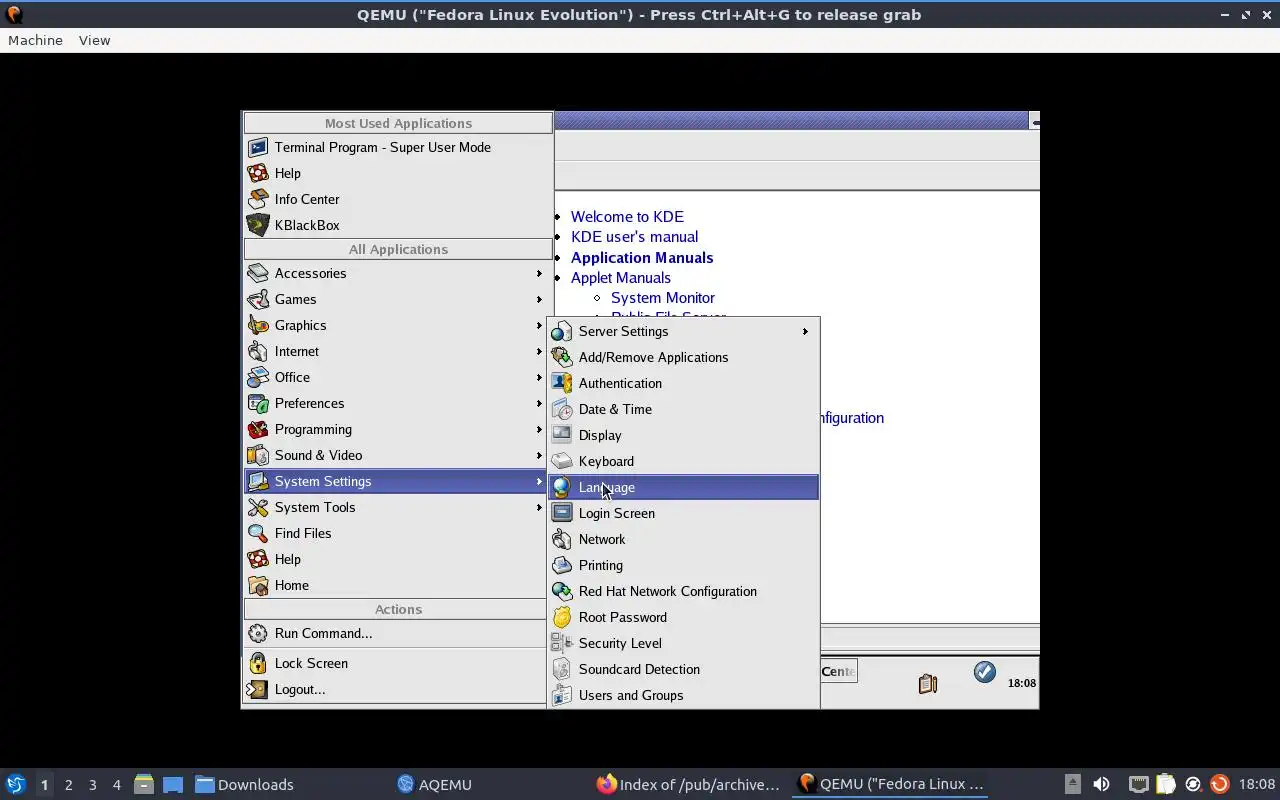Click the Home folder icon
1280x800 pixels.
[x=258, y=585]
